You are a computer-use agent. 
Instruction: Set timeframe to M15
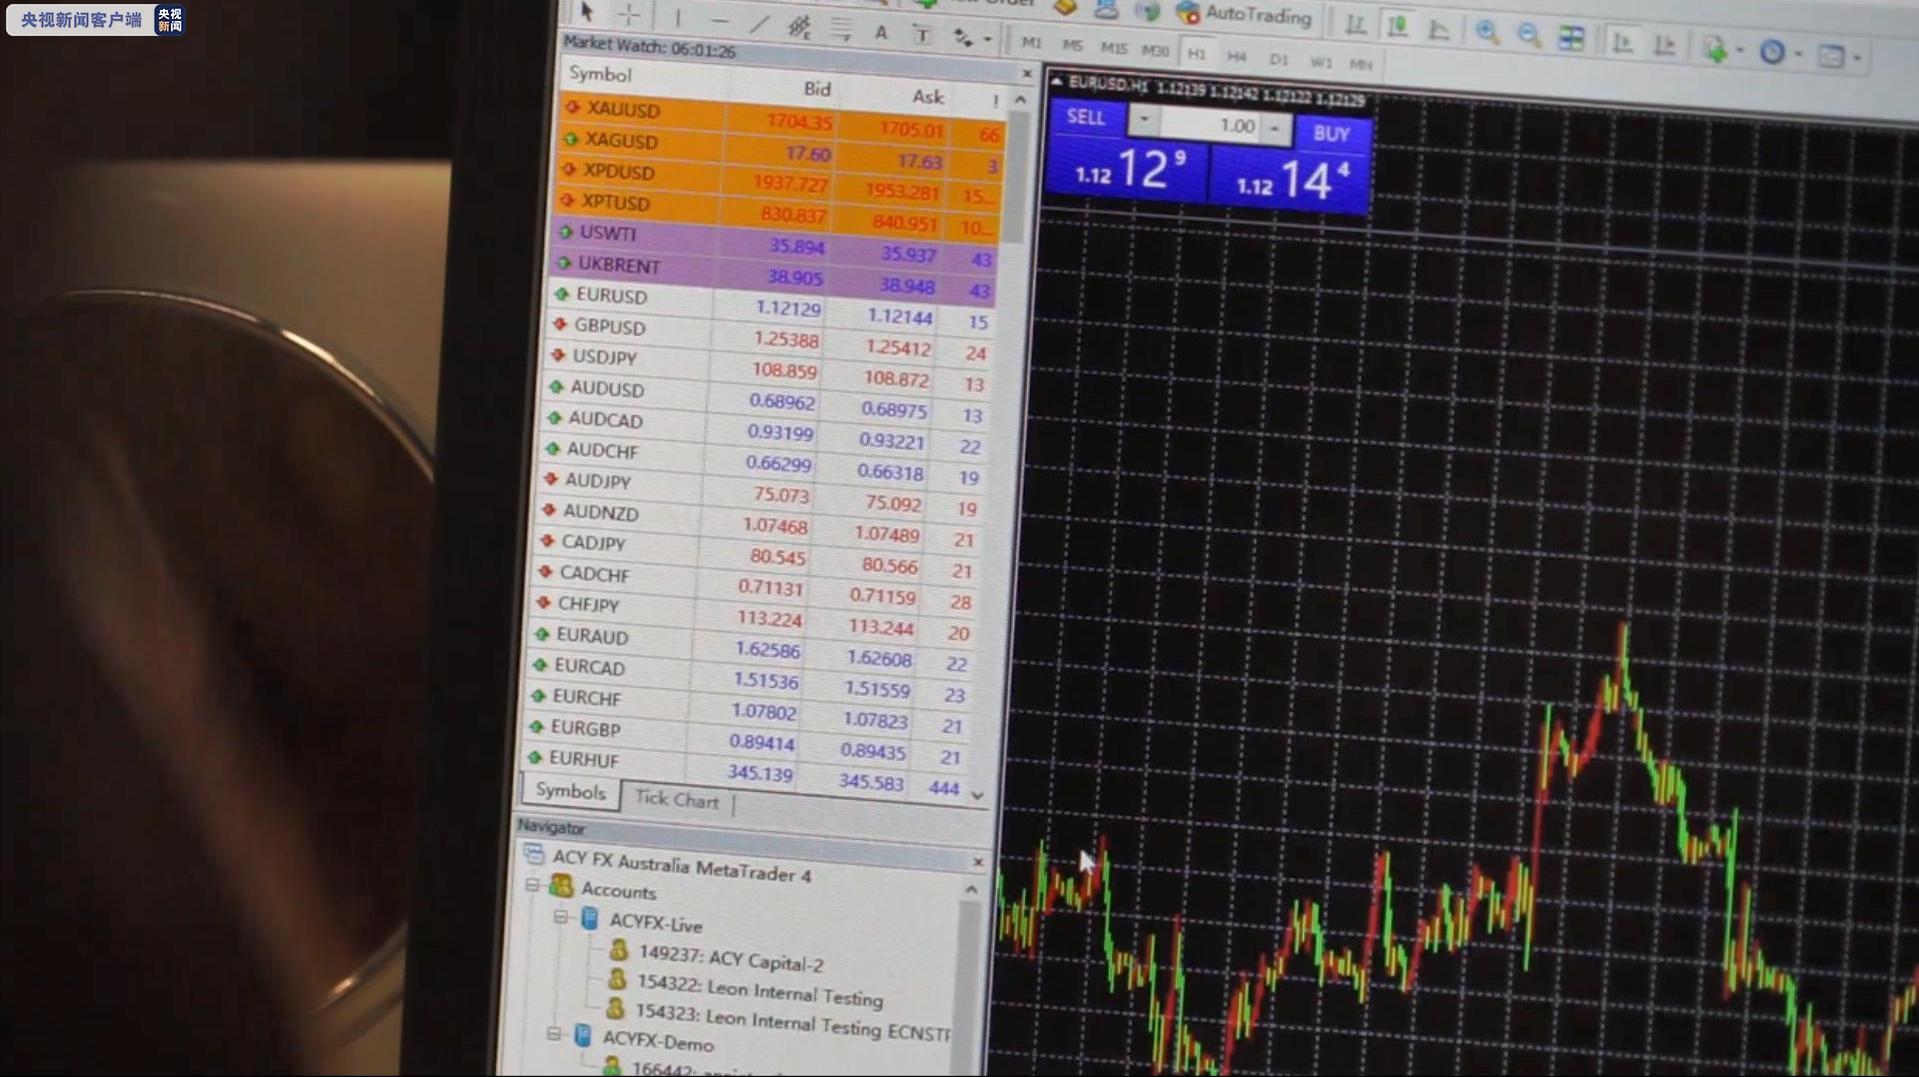coord(1113,48)
